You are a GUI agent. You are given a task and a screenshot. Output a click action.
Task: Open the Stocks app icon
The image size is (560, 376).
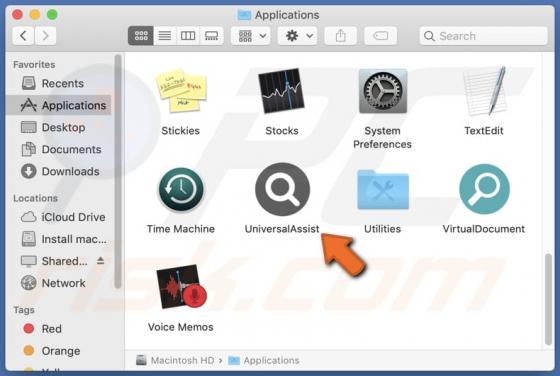pyautogui.click(x=281, y=91)
